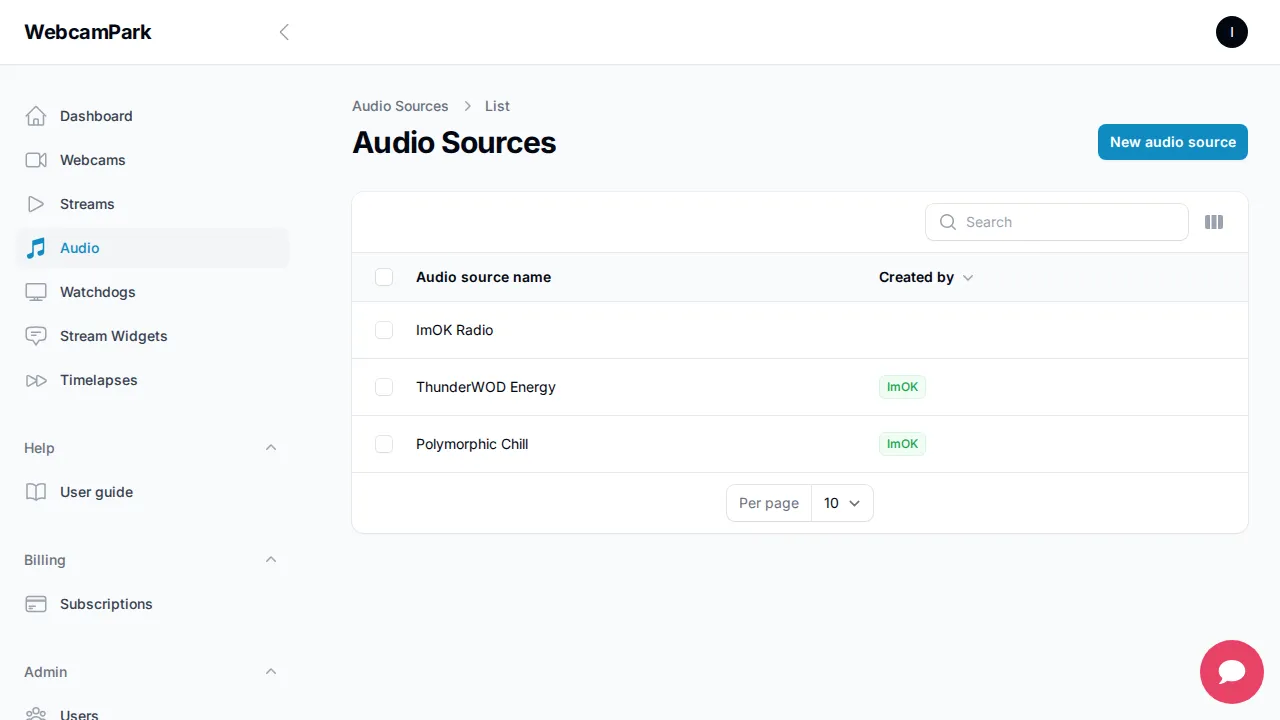
Task: Collapse the Billing section
Action: 271,559
